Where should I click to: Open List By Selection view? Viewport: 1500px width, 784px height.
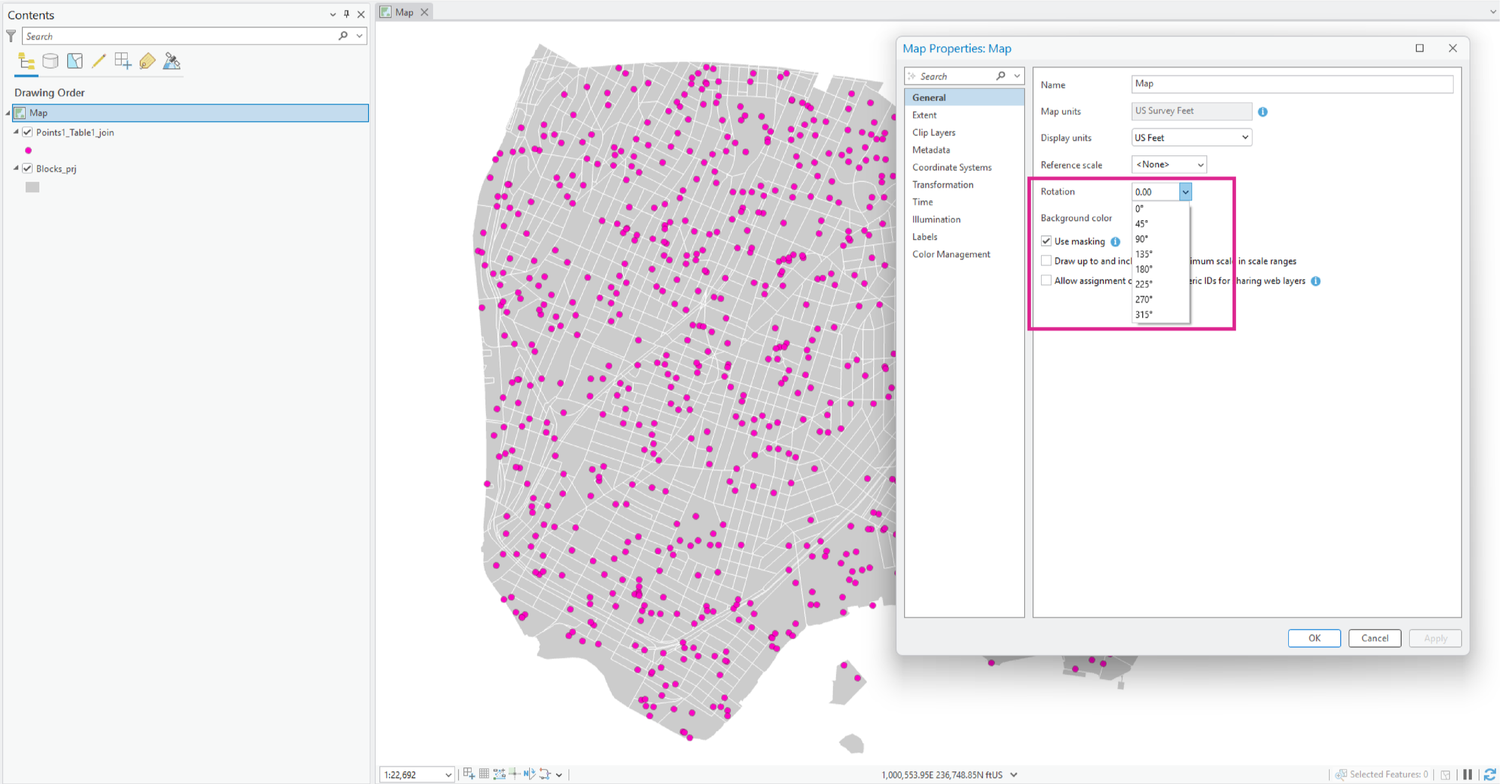(x=75, y=60)
